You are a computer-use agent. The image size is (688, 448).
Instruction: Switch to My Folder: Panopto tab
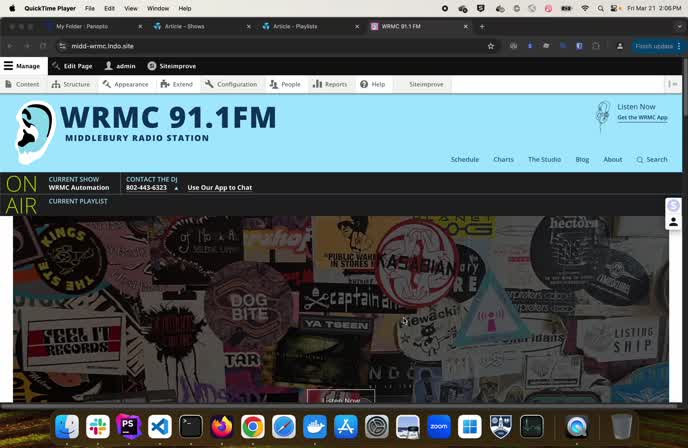click(94, 26)
